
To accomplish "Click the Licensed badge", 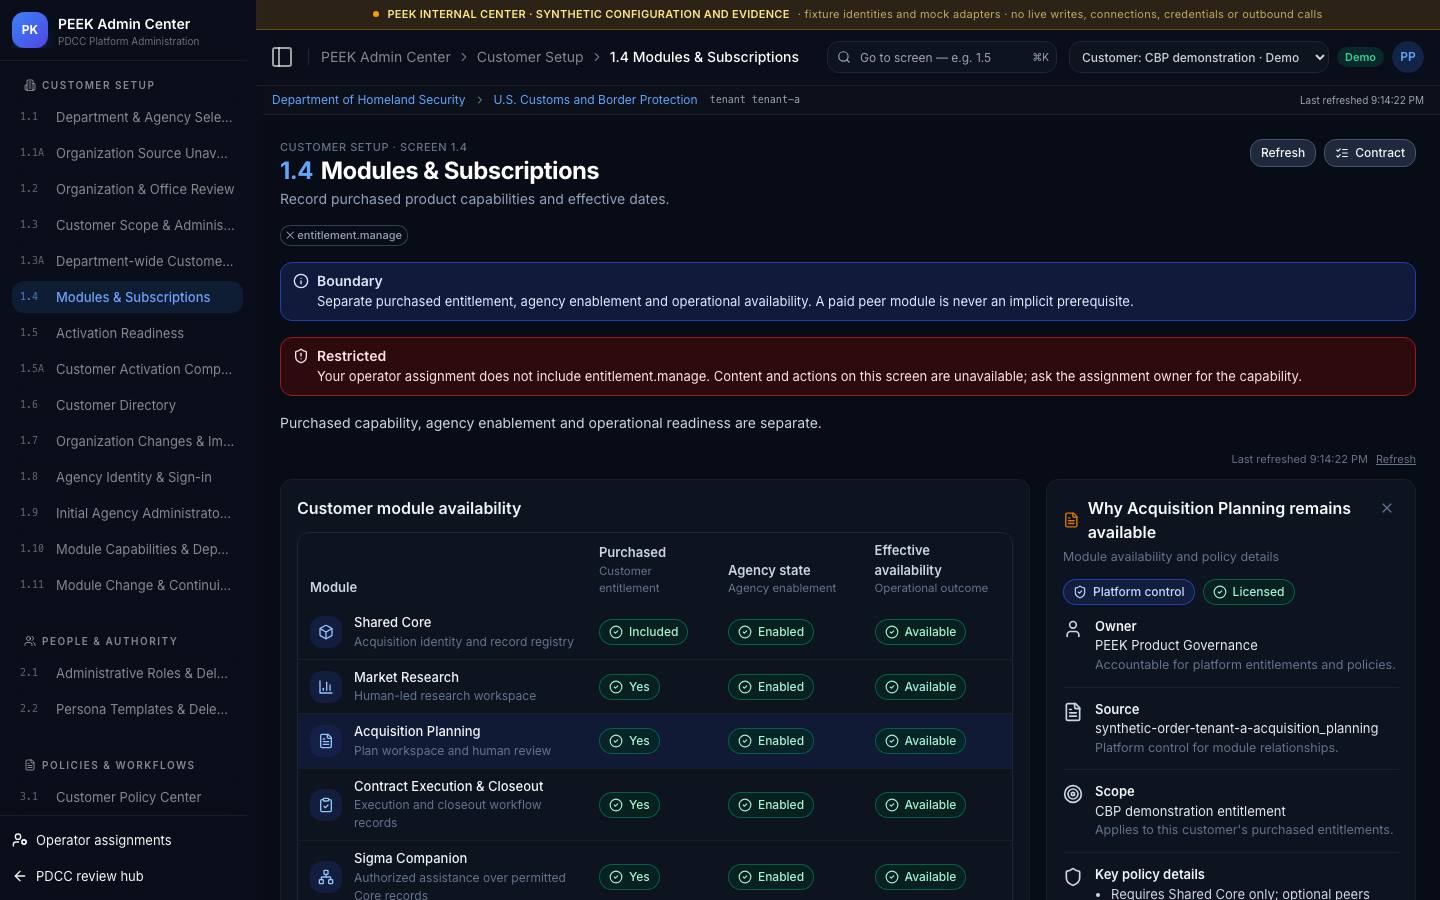I will [x=1248, y=592].
